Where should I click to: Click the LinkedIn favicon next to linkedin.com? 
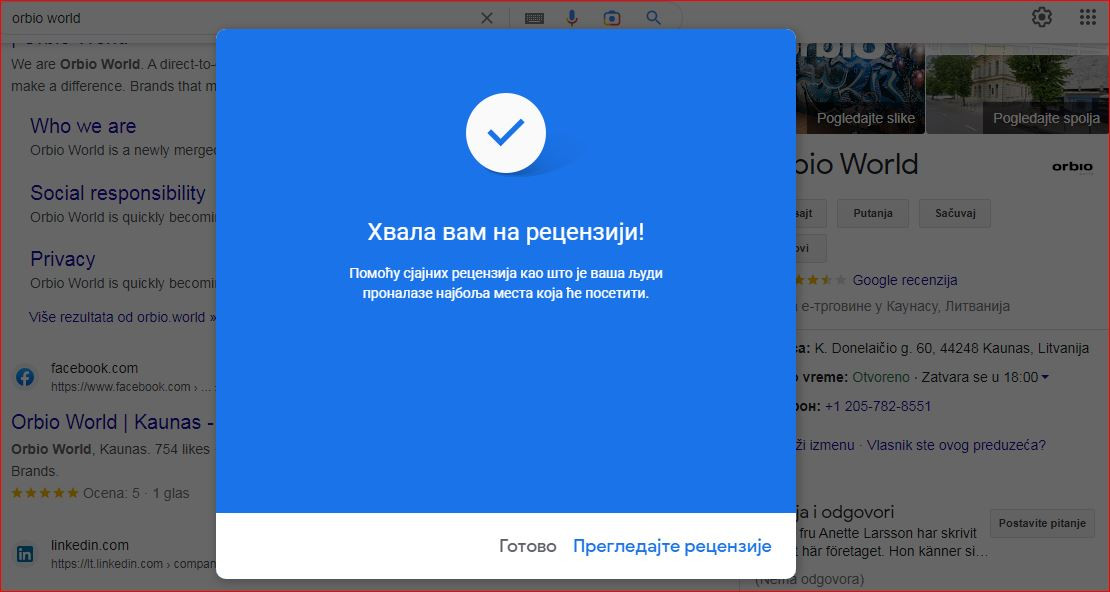[25, 554]
